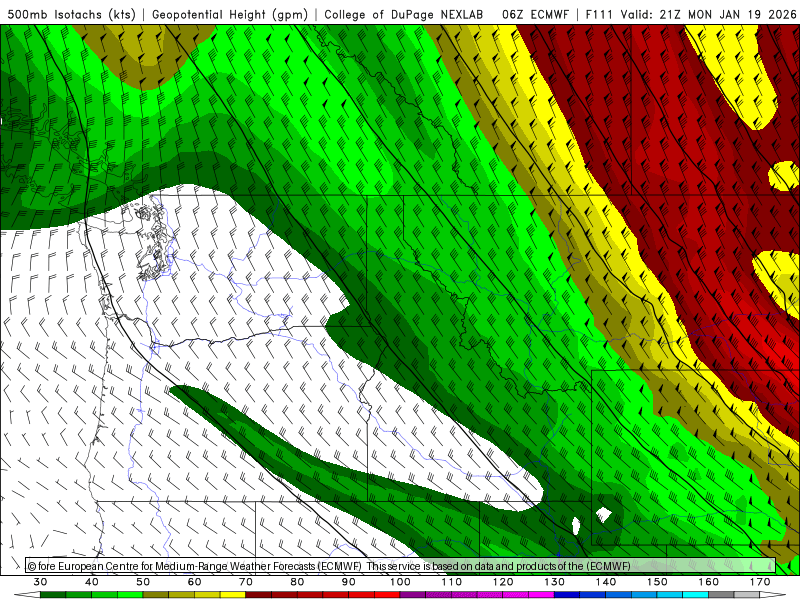Viewport: 800px width, 600px height.
Task: Click the '90' value on the color scale
Action: 349,582
